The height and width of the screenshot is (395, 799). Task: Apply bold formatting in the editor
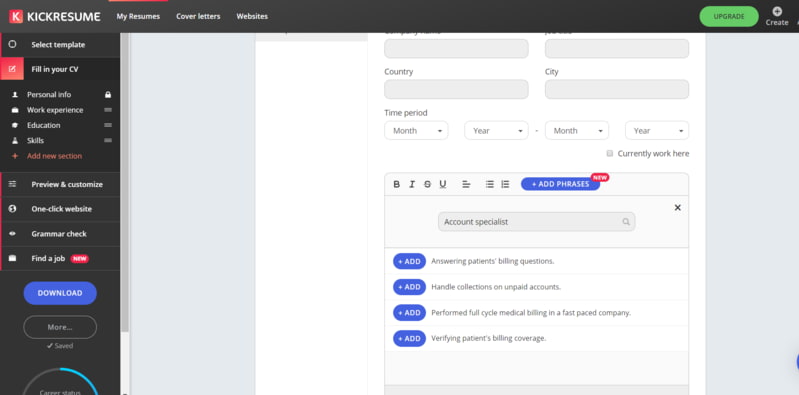click(396, 185)
